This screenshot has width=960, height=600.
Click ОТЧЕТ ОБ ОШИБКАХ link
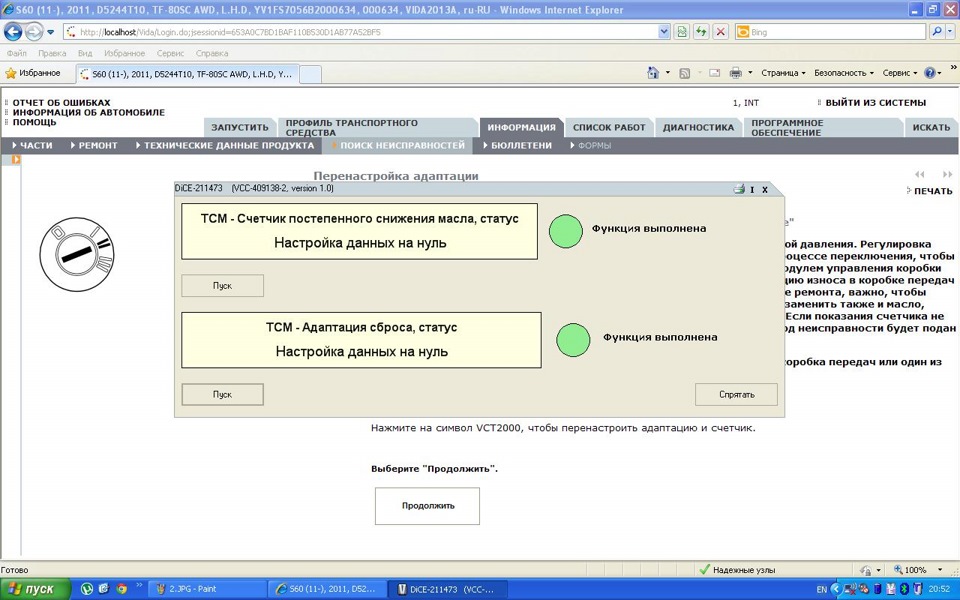point(61,103)
